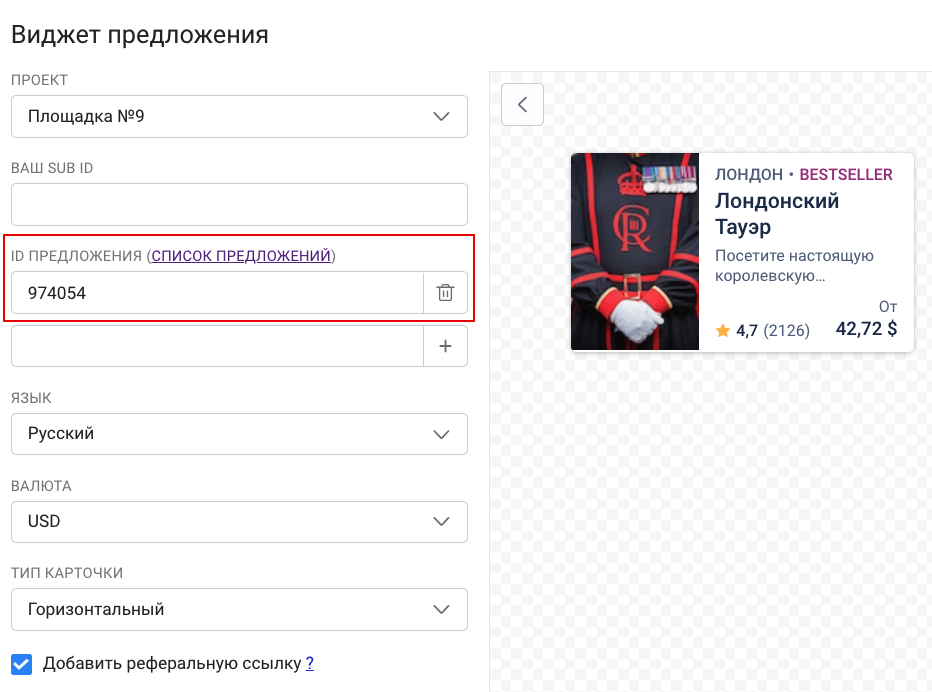Click the empty second offer ID field

(217, 346)
